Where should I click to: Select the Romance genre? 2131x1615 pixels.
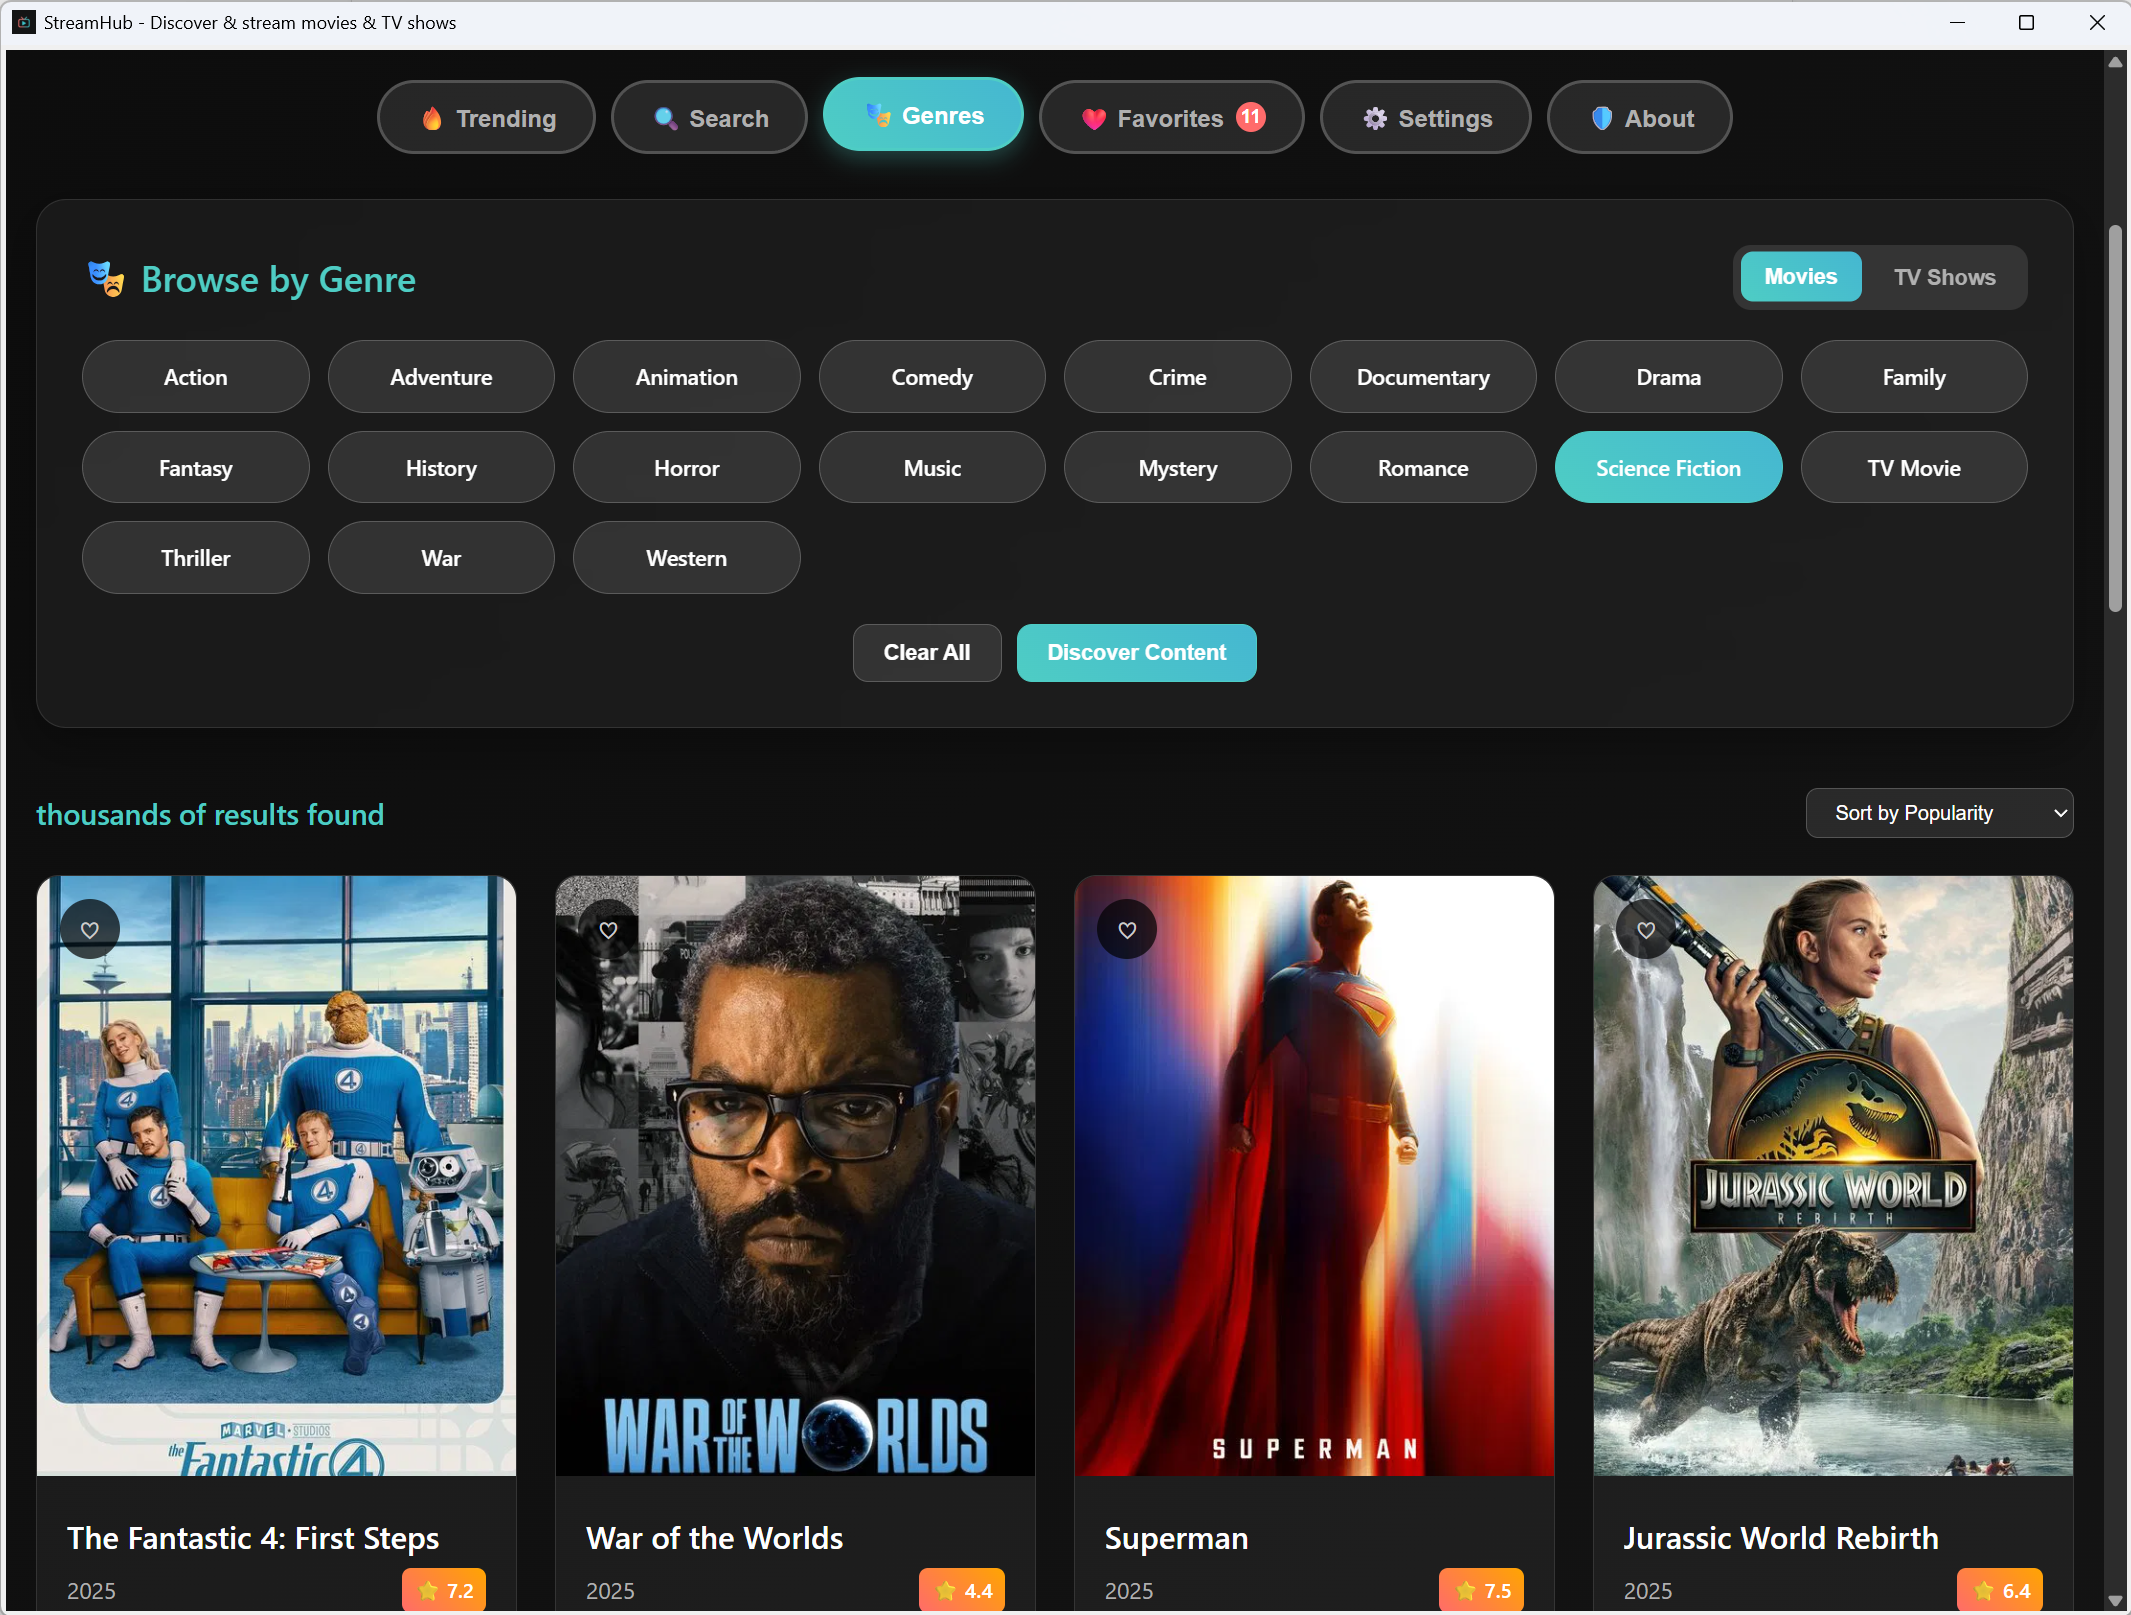pyautogui.click(x=1423, y=468)
